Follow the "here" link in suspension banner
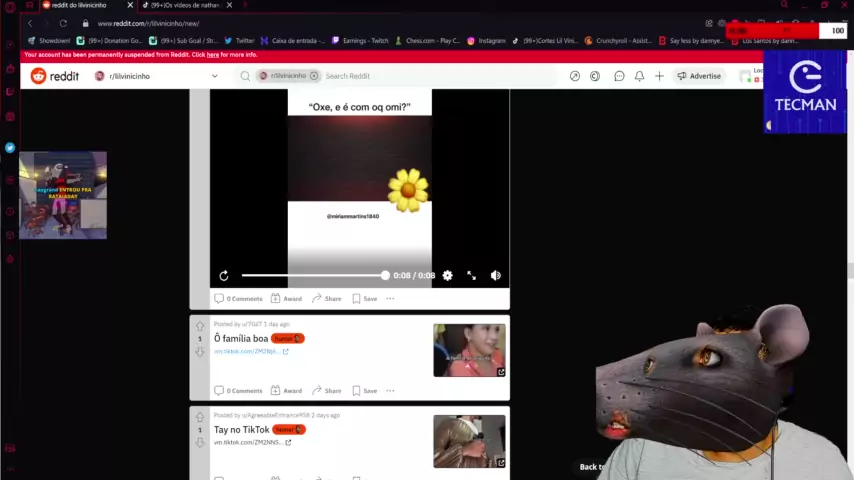Viewport: 854px width, 480px height. 212,55
